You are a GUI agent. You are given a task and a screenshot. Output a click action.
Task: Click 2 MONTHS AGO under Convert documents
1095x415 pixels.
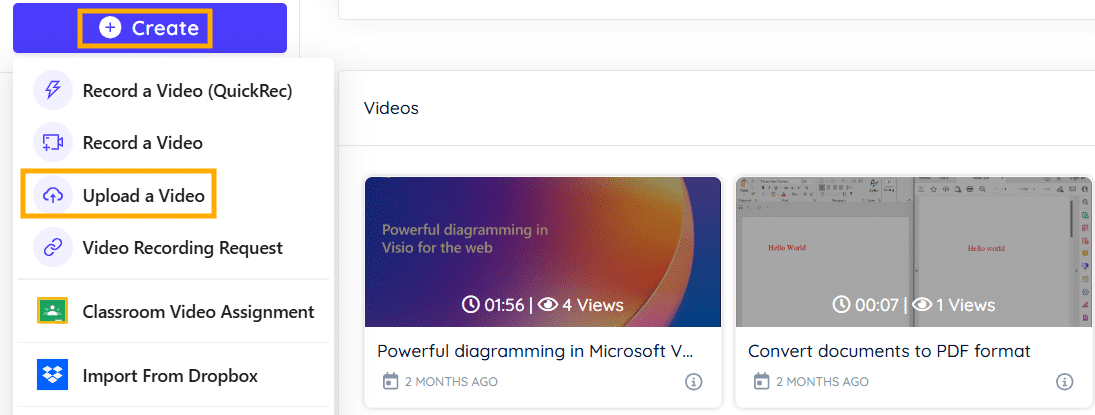pyautogui.click(x=822, y=382)
